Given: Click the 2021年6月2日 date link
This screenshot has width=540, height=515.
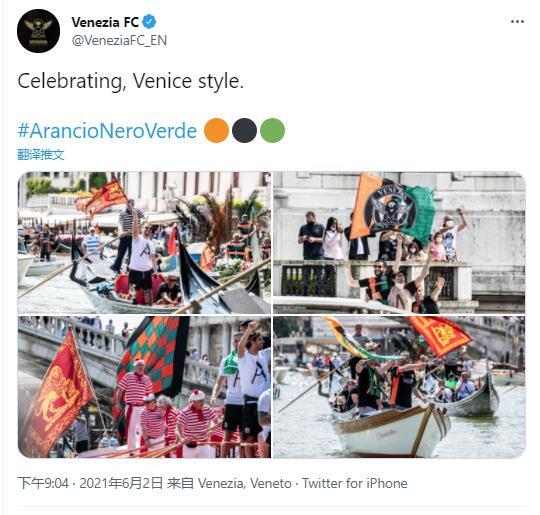Looking at the screenshot, I should pos(121,483).
